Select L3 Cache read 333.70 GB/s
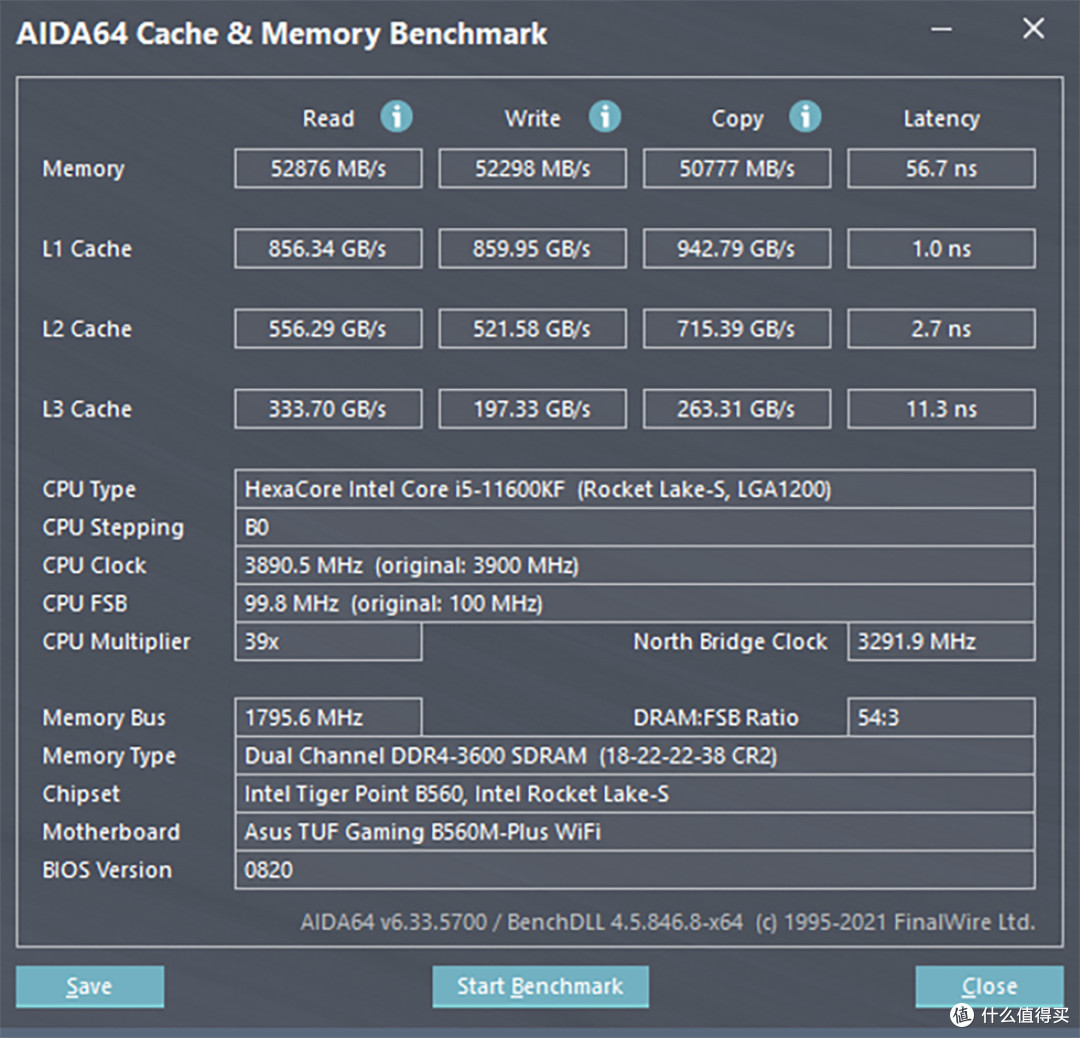The height and width of the screenshot is (1038, 1080). [x=328, y=409]
